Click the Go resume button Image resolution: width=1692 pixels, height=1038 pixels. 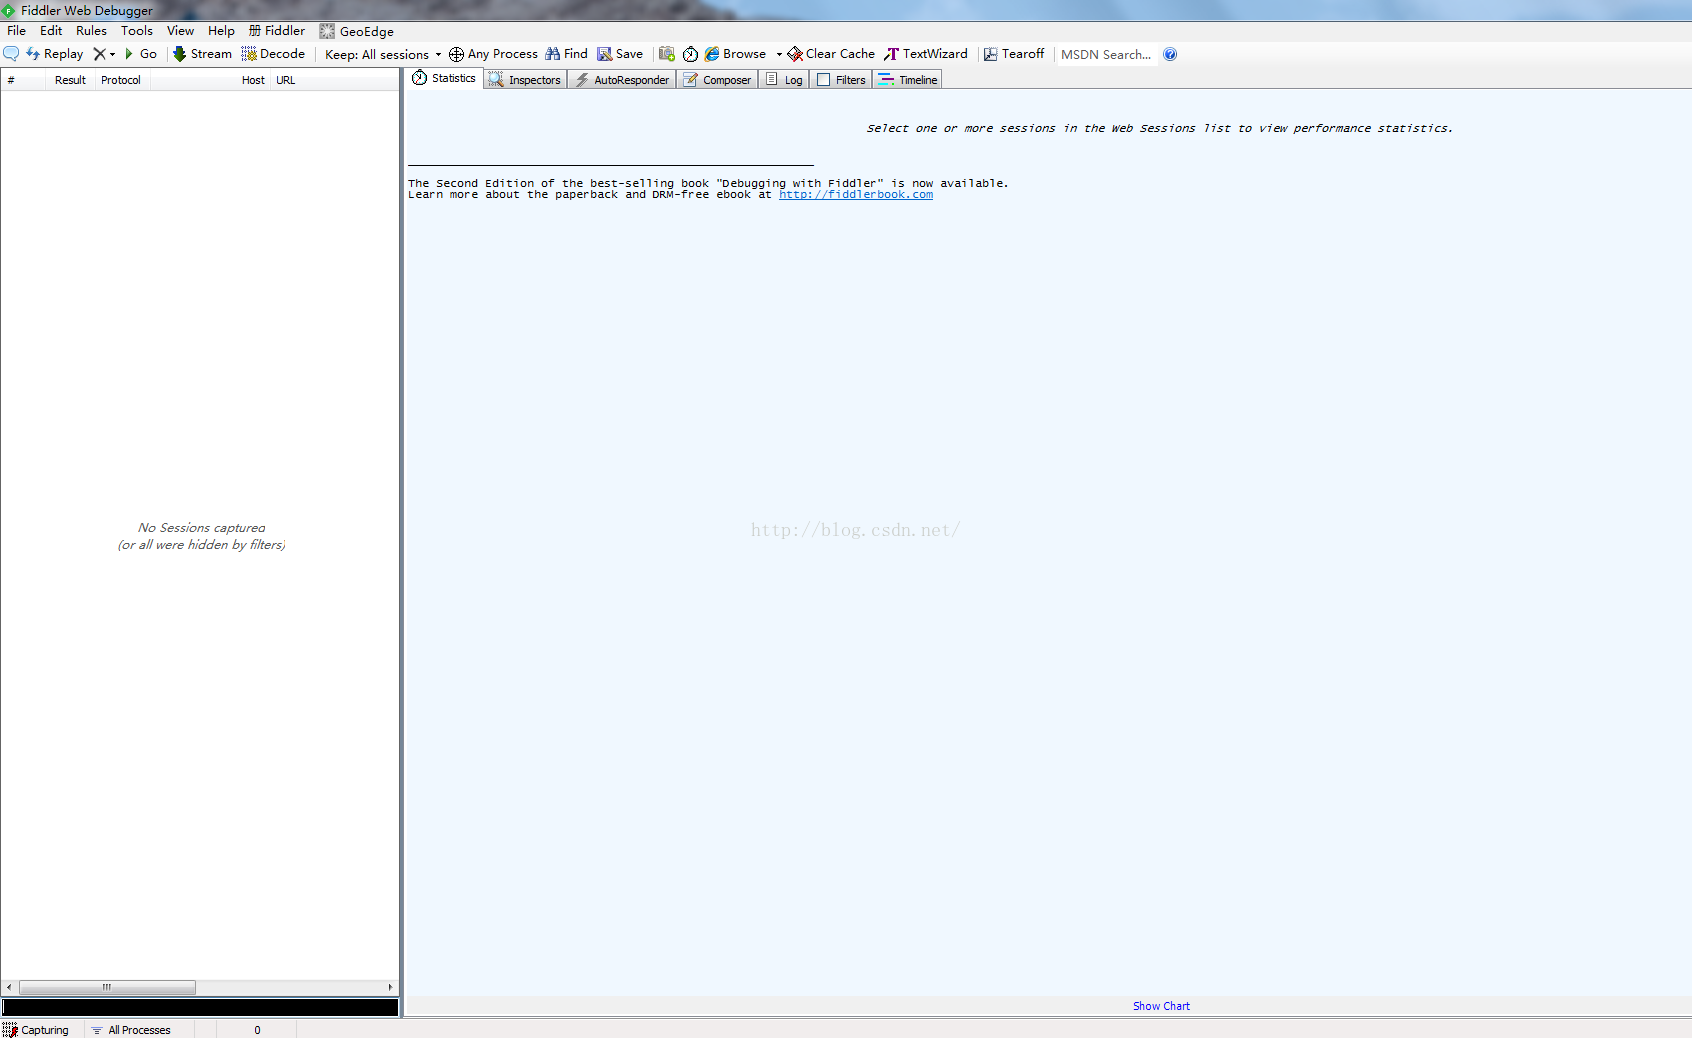pos(140,54)
